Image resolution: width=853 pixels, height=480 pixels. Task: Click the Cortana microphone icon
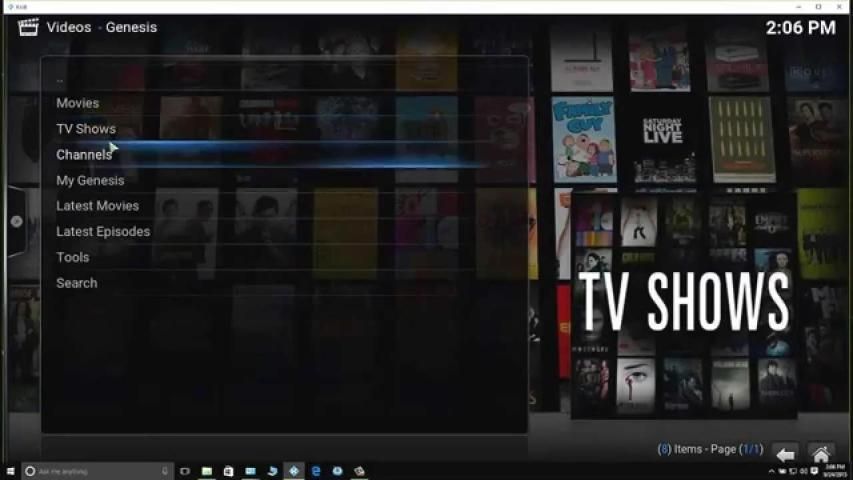click(x=165, y=471)
